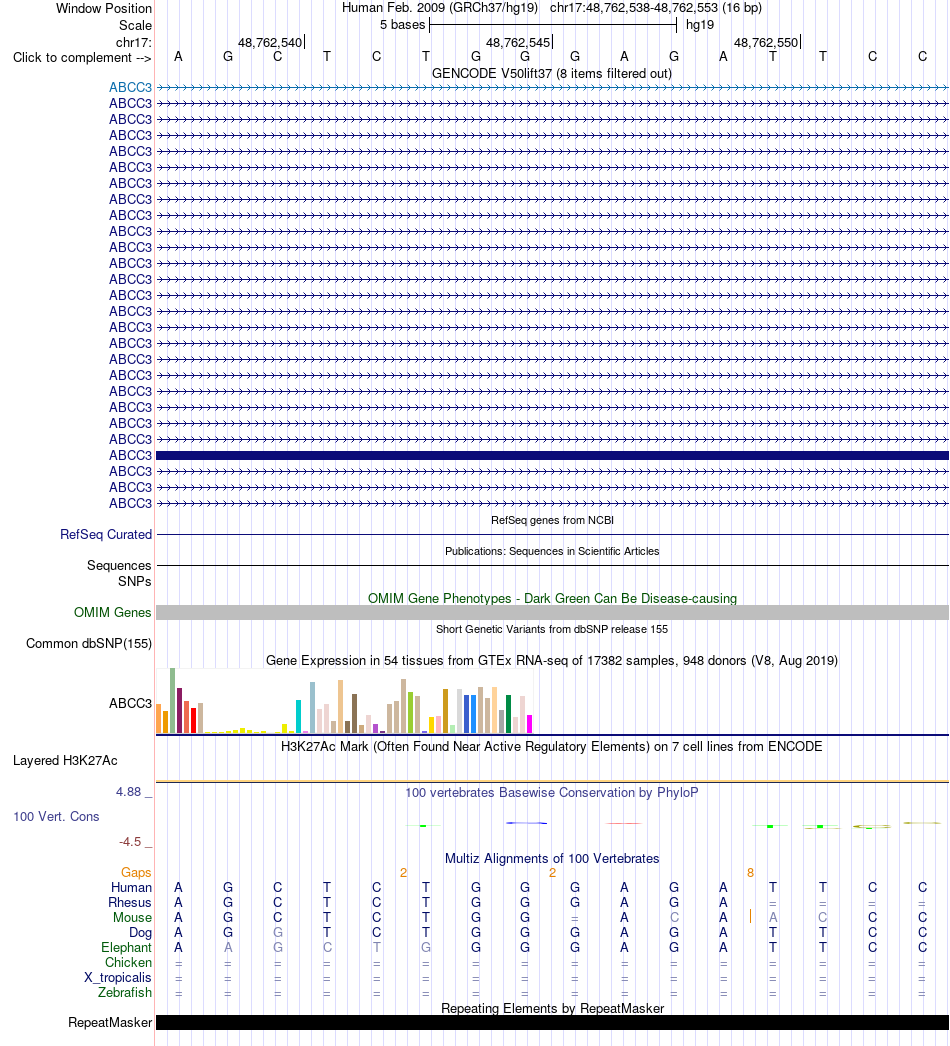Image resolution: width=950 pixels, height=1046 pixels.
Task: Click the 'chr17:' ruler label
Action: (133, 43)
